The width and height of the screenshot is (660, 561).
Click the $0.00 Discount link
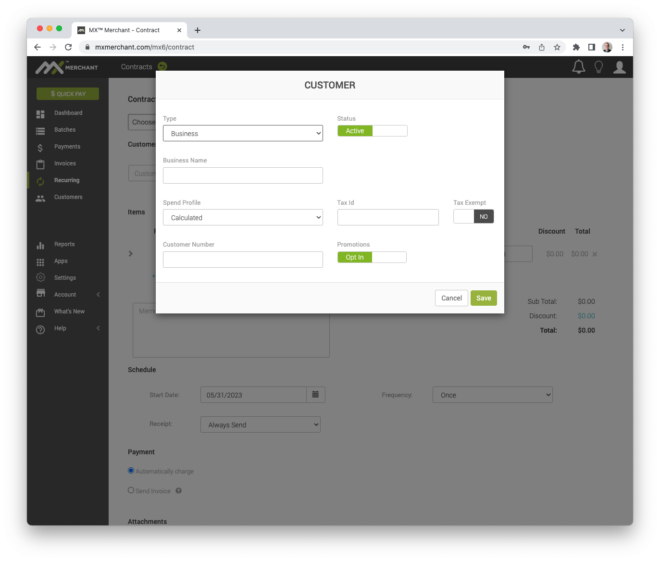click(x=586, y=316)
